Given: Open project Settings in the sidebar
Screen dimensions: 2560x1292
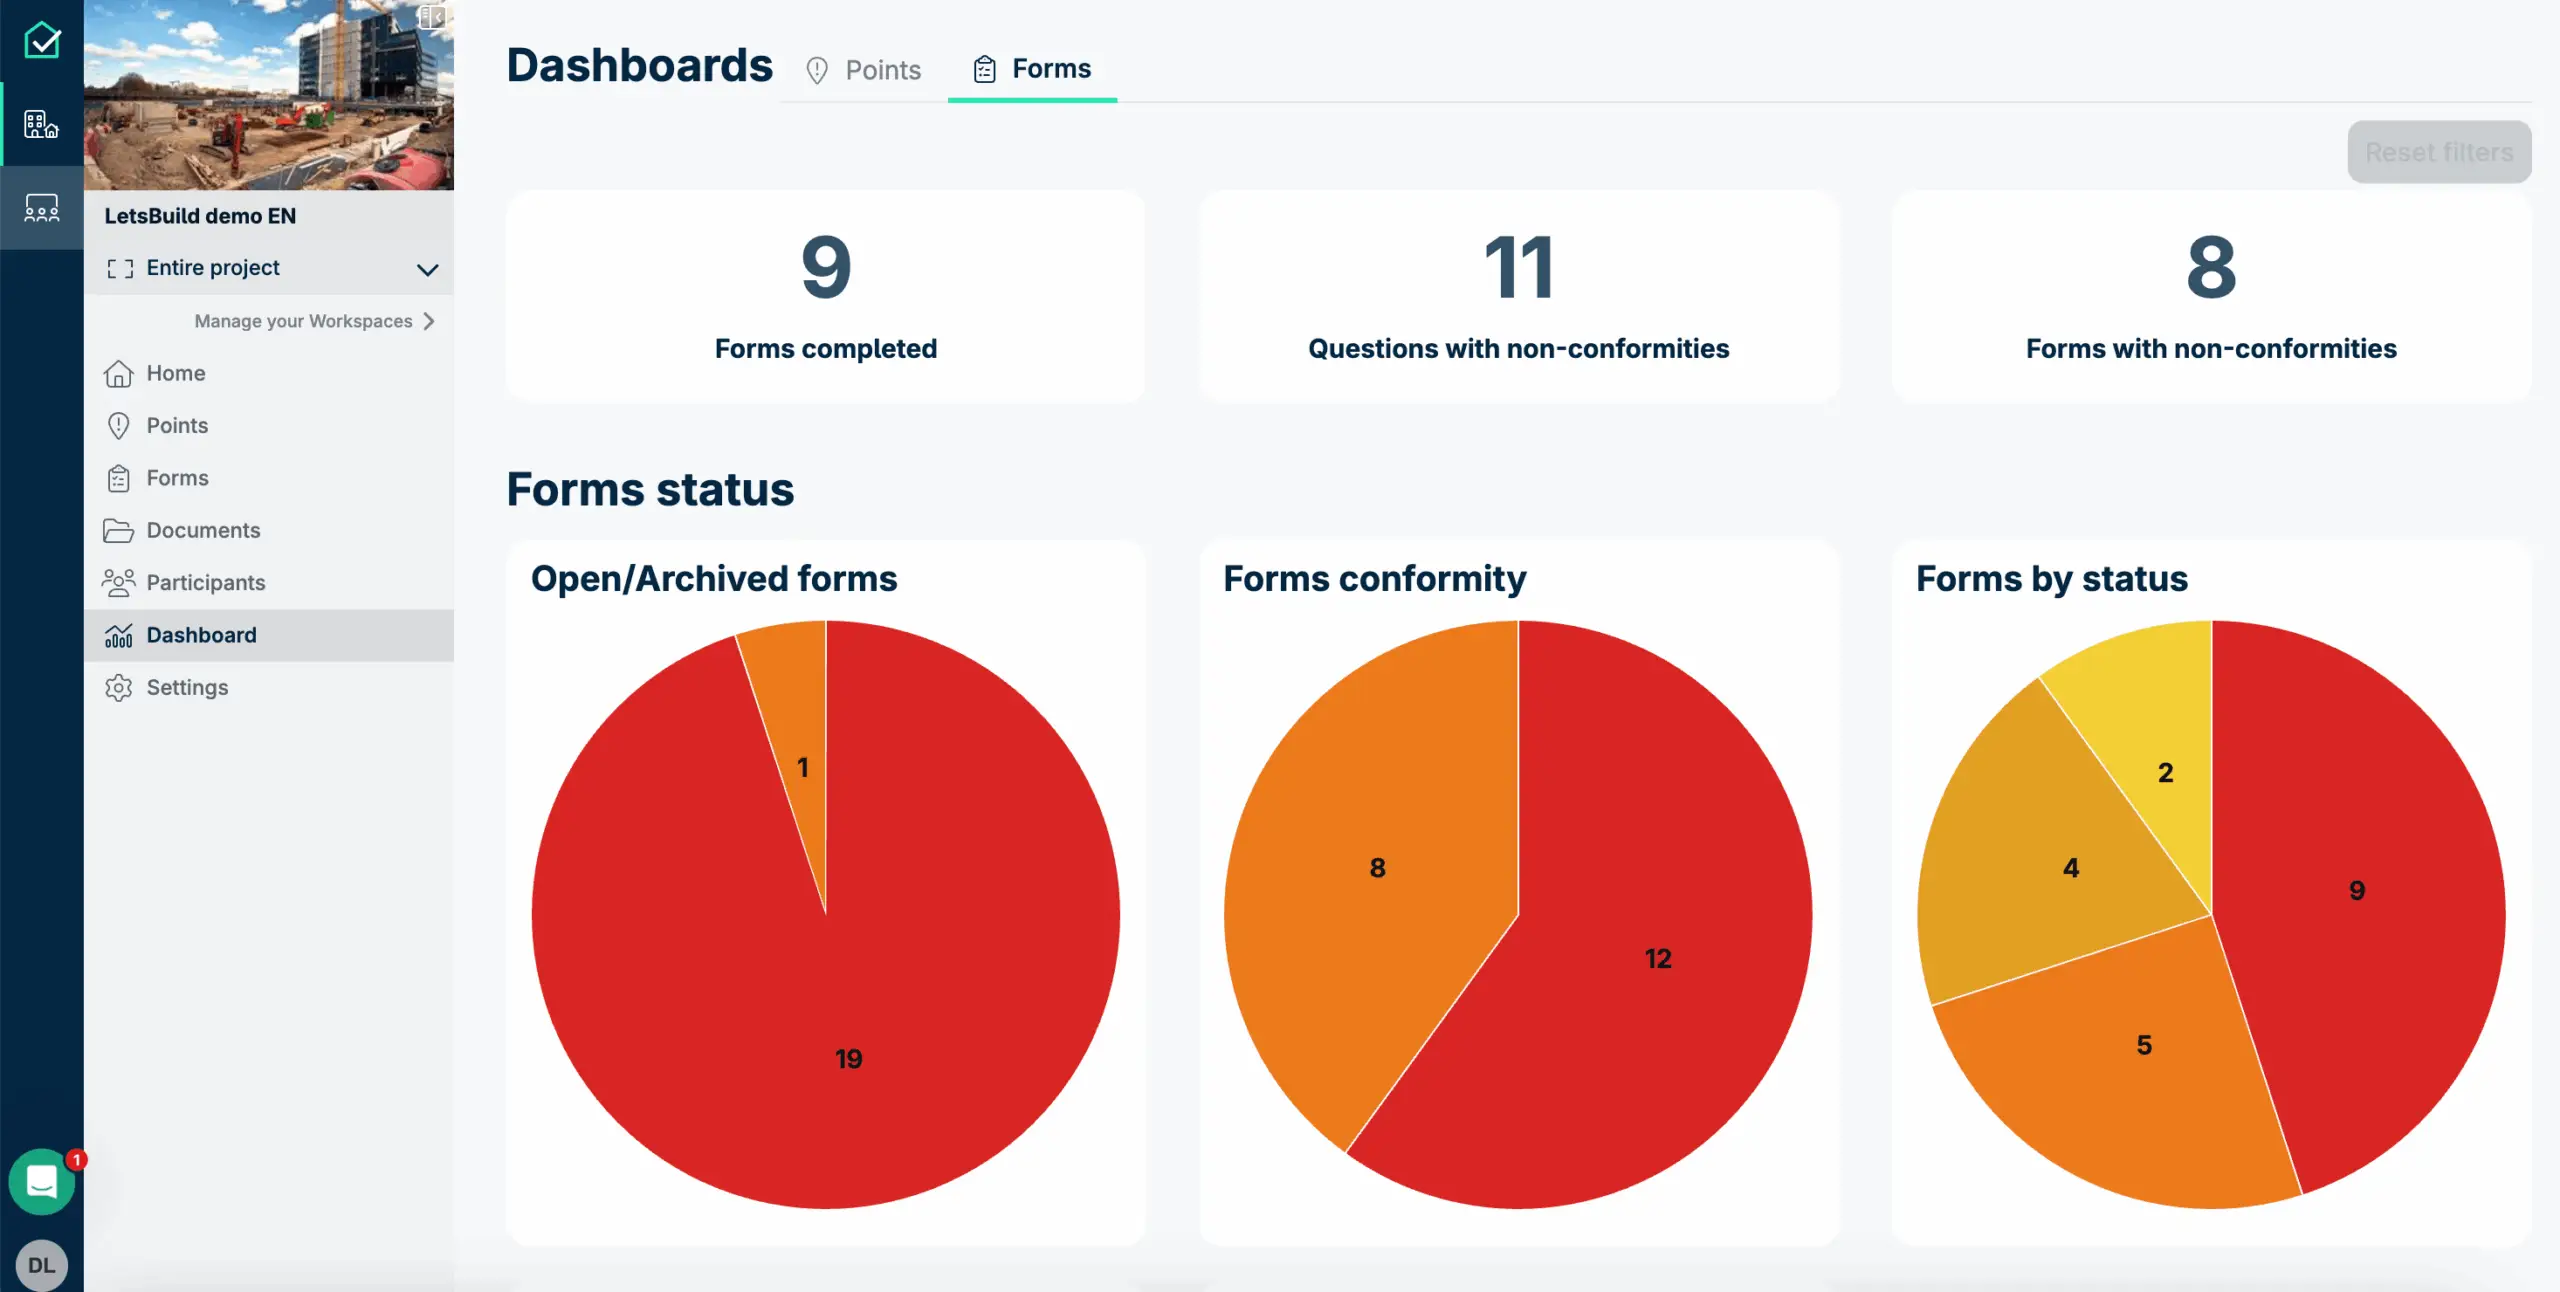Looking at the screenshot, I should click(187, 688).
